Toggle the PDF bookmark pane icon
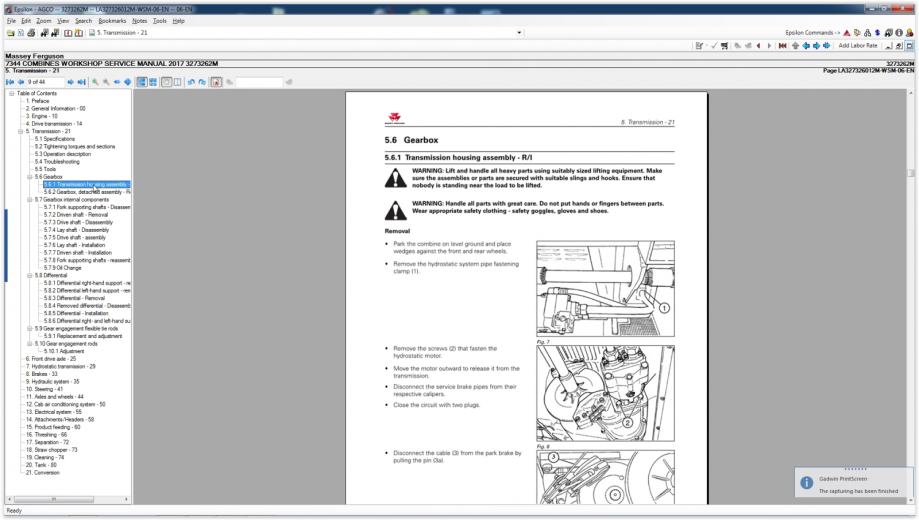919x520 pixels. [216, 82]
